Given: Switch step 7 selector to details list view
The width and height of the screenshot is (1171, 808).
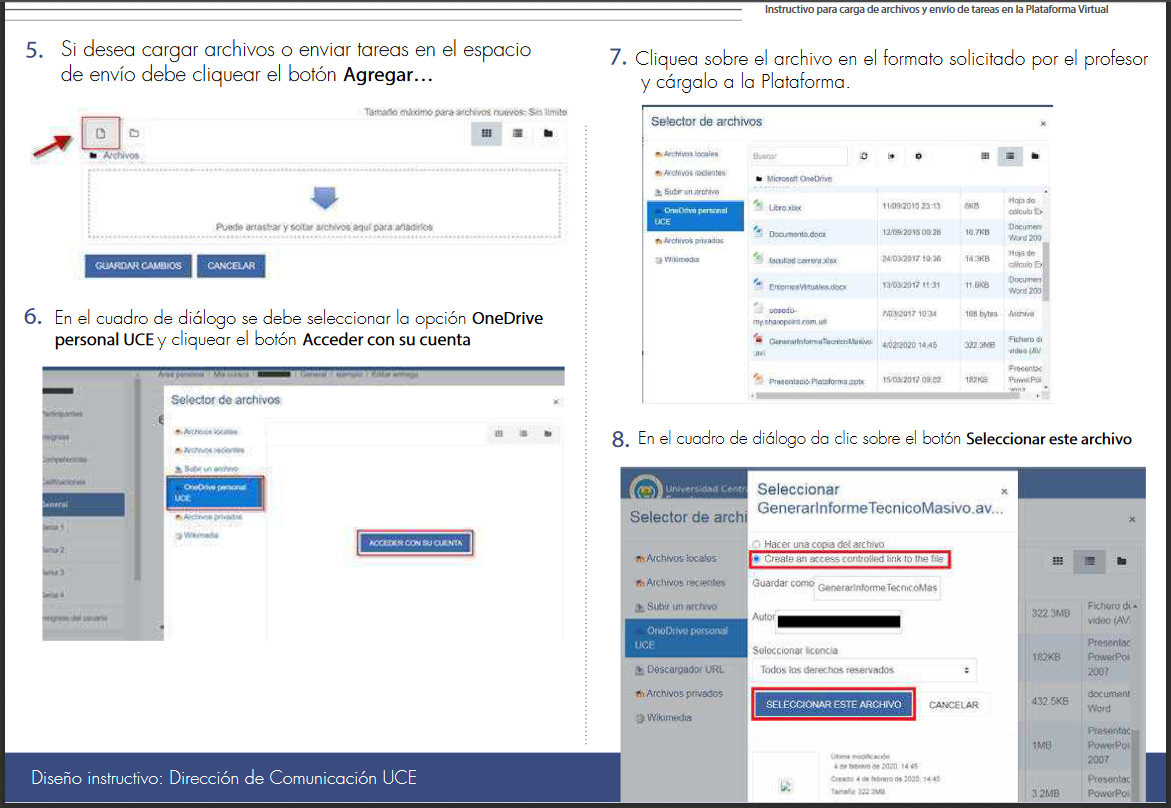Looking at the screenshot, I should point(1010,156).
